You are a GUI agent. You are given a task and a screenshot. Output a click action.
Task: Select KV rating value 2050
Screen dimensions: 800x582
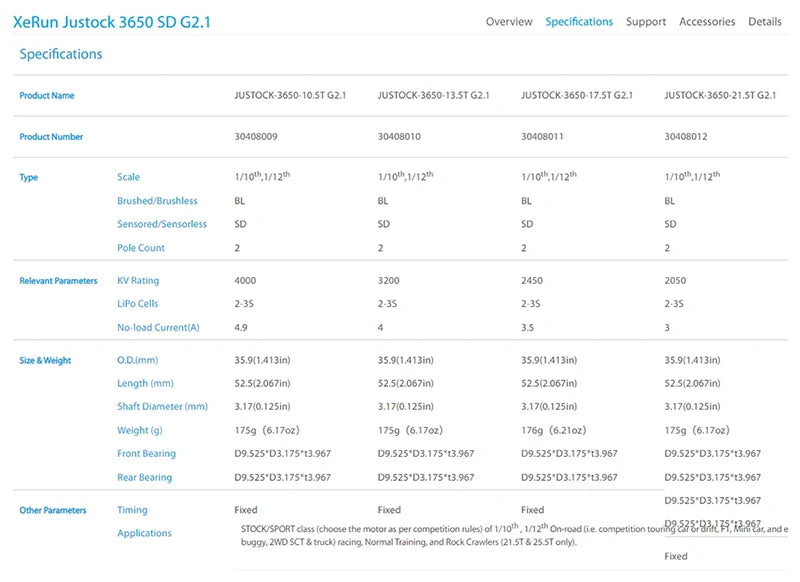pyautogui.click(x=676, y=281)
